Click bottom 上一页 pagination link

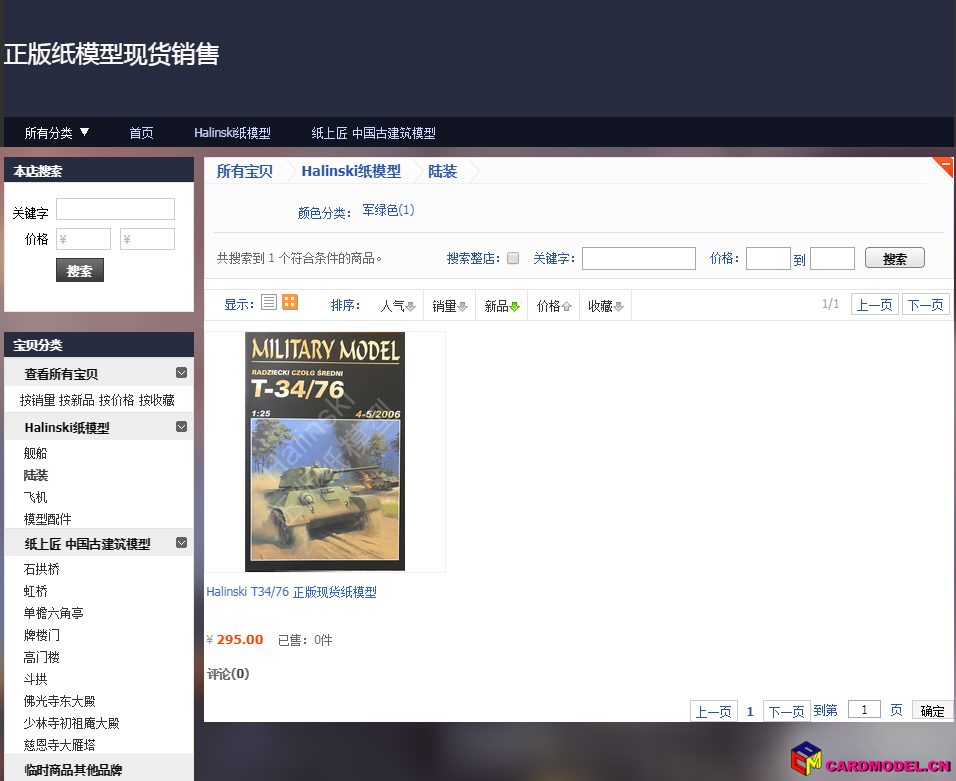pos(714,711)
